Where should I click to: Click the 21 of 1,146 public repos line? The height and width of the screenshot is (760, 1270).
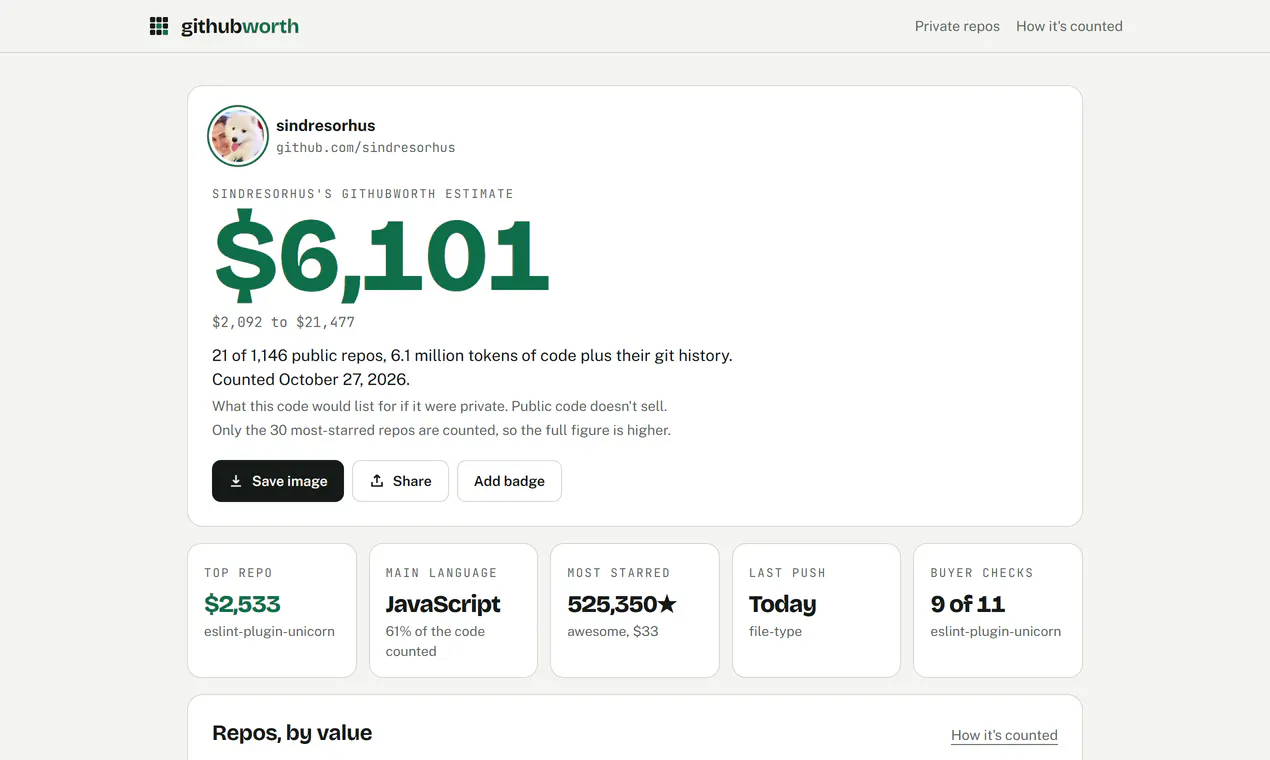[x=472, y=355]
